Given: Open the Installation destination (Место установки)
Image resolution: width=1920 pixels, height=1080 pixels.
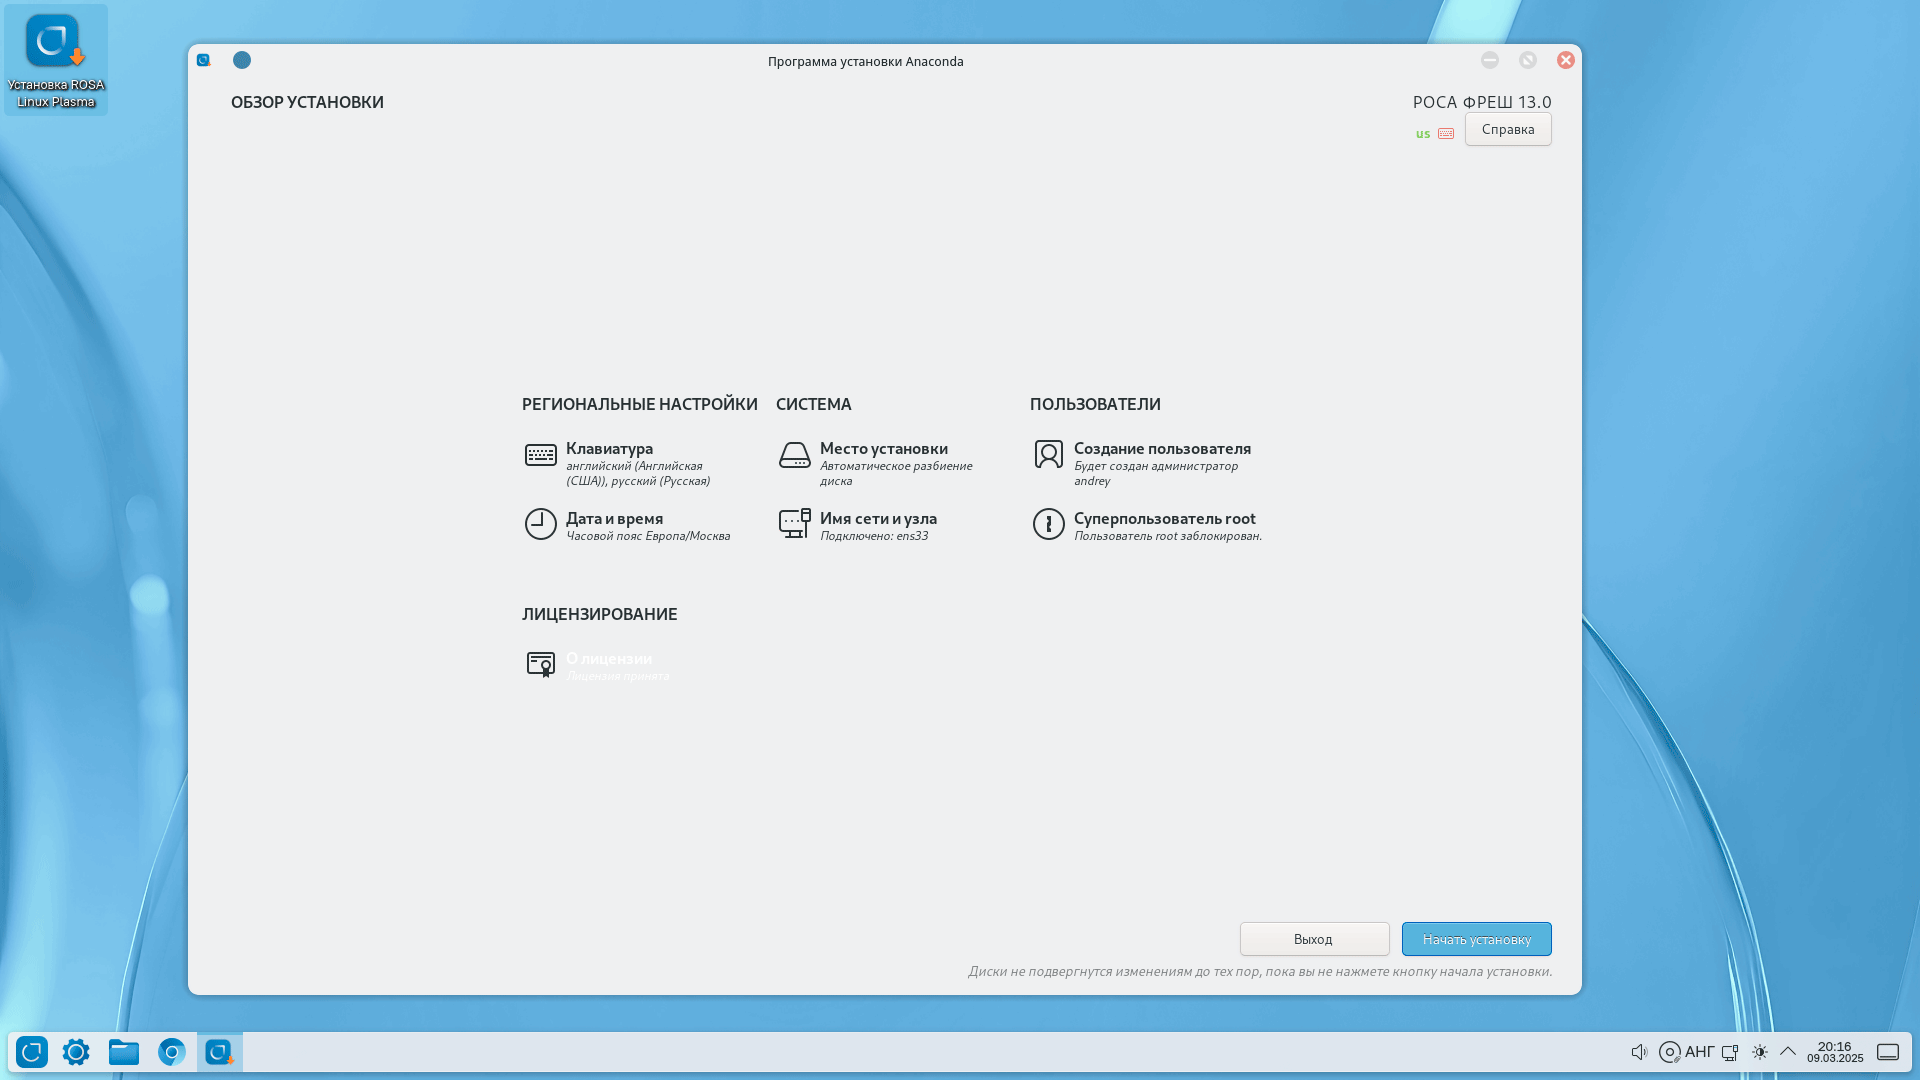Looking at the screenshot, I should [x=883, y=449].
